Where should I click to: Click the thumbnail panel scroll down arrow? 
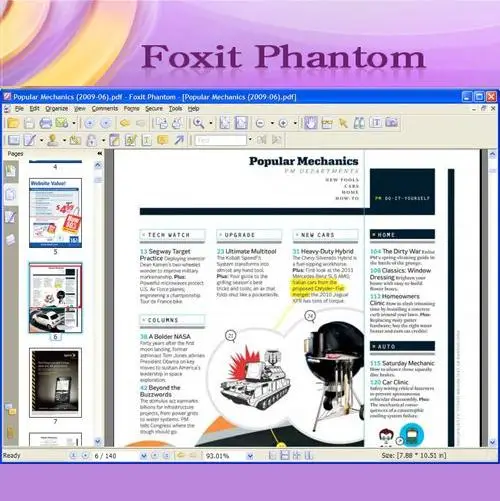[x=98, y=442]
